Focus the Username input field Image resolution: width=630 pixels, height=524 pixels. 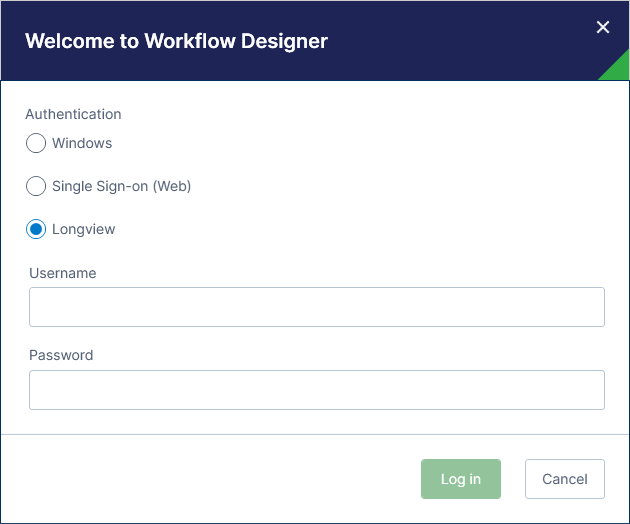(x=317, y=307)
